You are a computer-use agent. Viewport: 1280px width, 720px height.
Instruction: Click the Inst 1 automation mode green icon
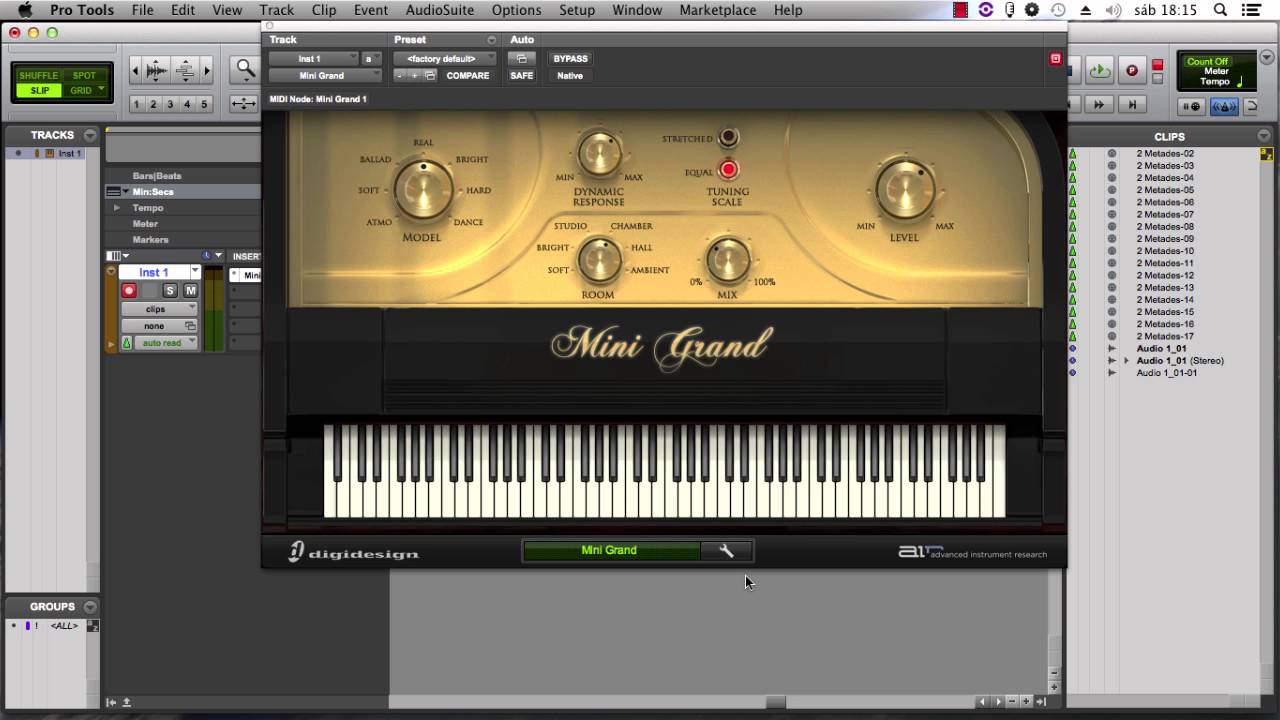pyautogui.click(x=126, y=343)
